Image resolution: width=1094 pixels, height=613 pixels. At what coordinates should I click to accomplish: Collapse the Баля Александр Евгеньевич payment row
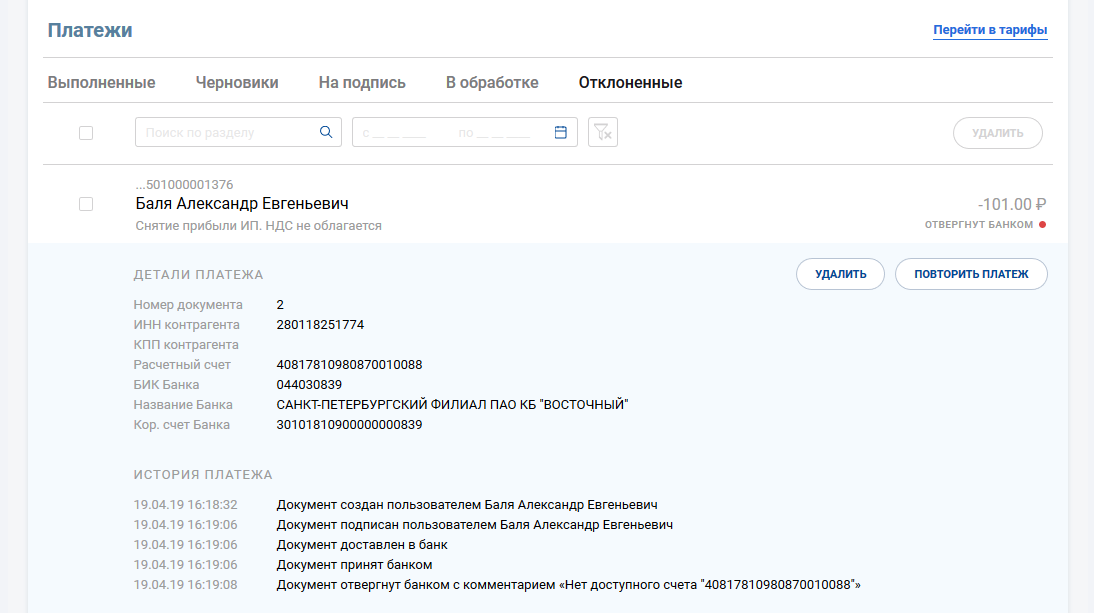click(x=500, y=204)
